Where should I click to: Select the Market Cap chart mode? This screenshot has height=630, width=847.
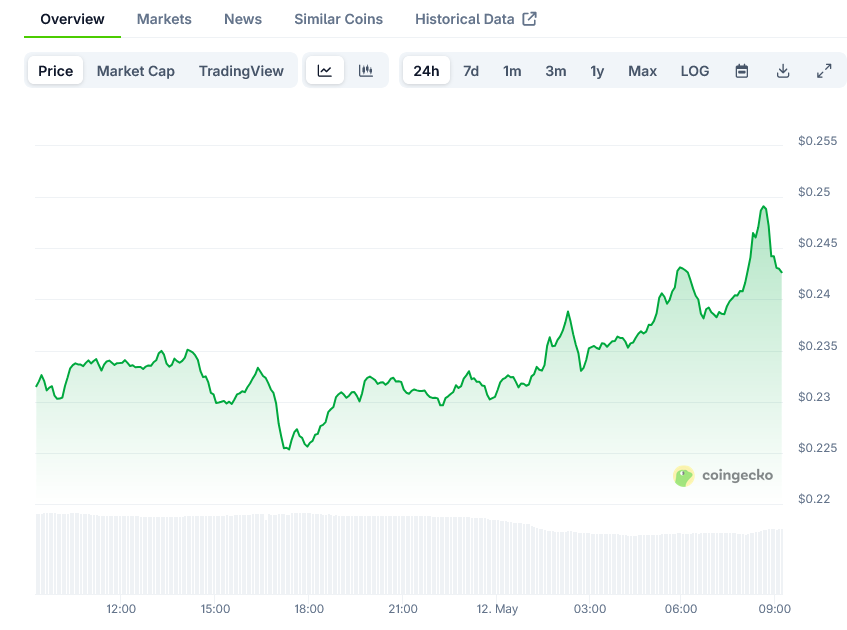(136, 71)
